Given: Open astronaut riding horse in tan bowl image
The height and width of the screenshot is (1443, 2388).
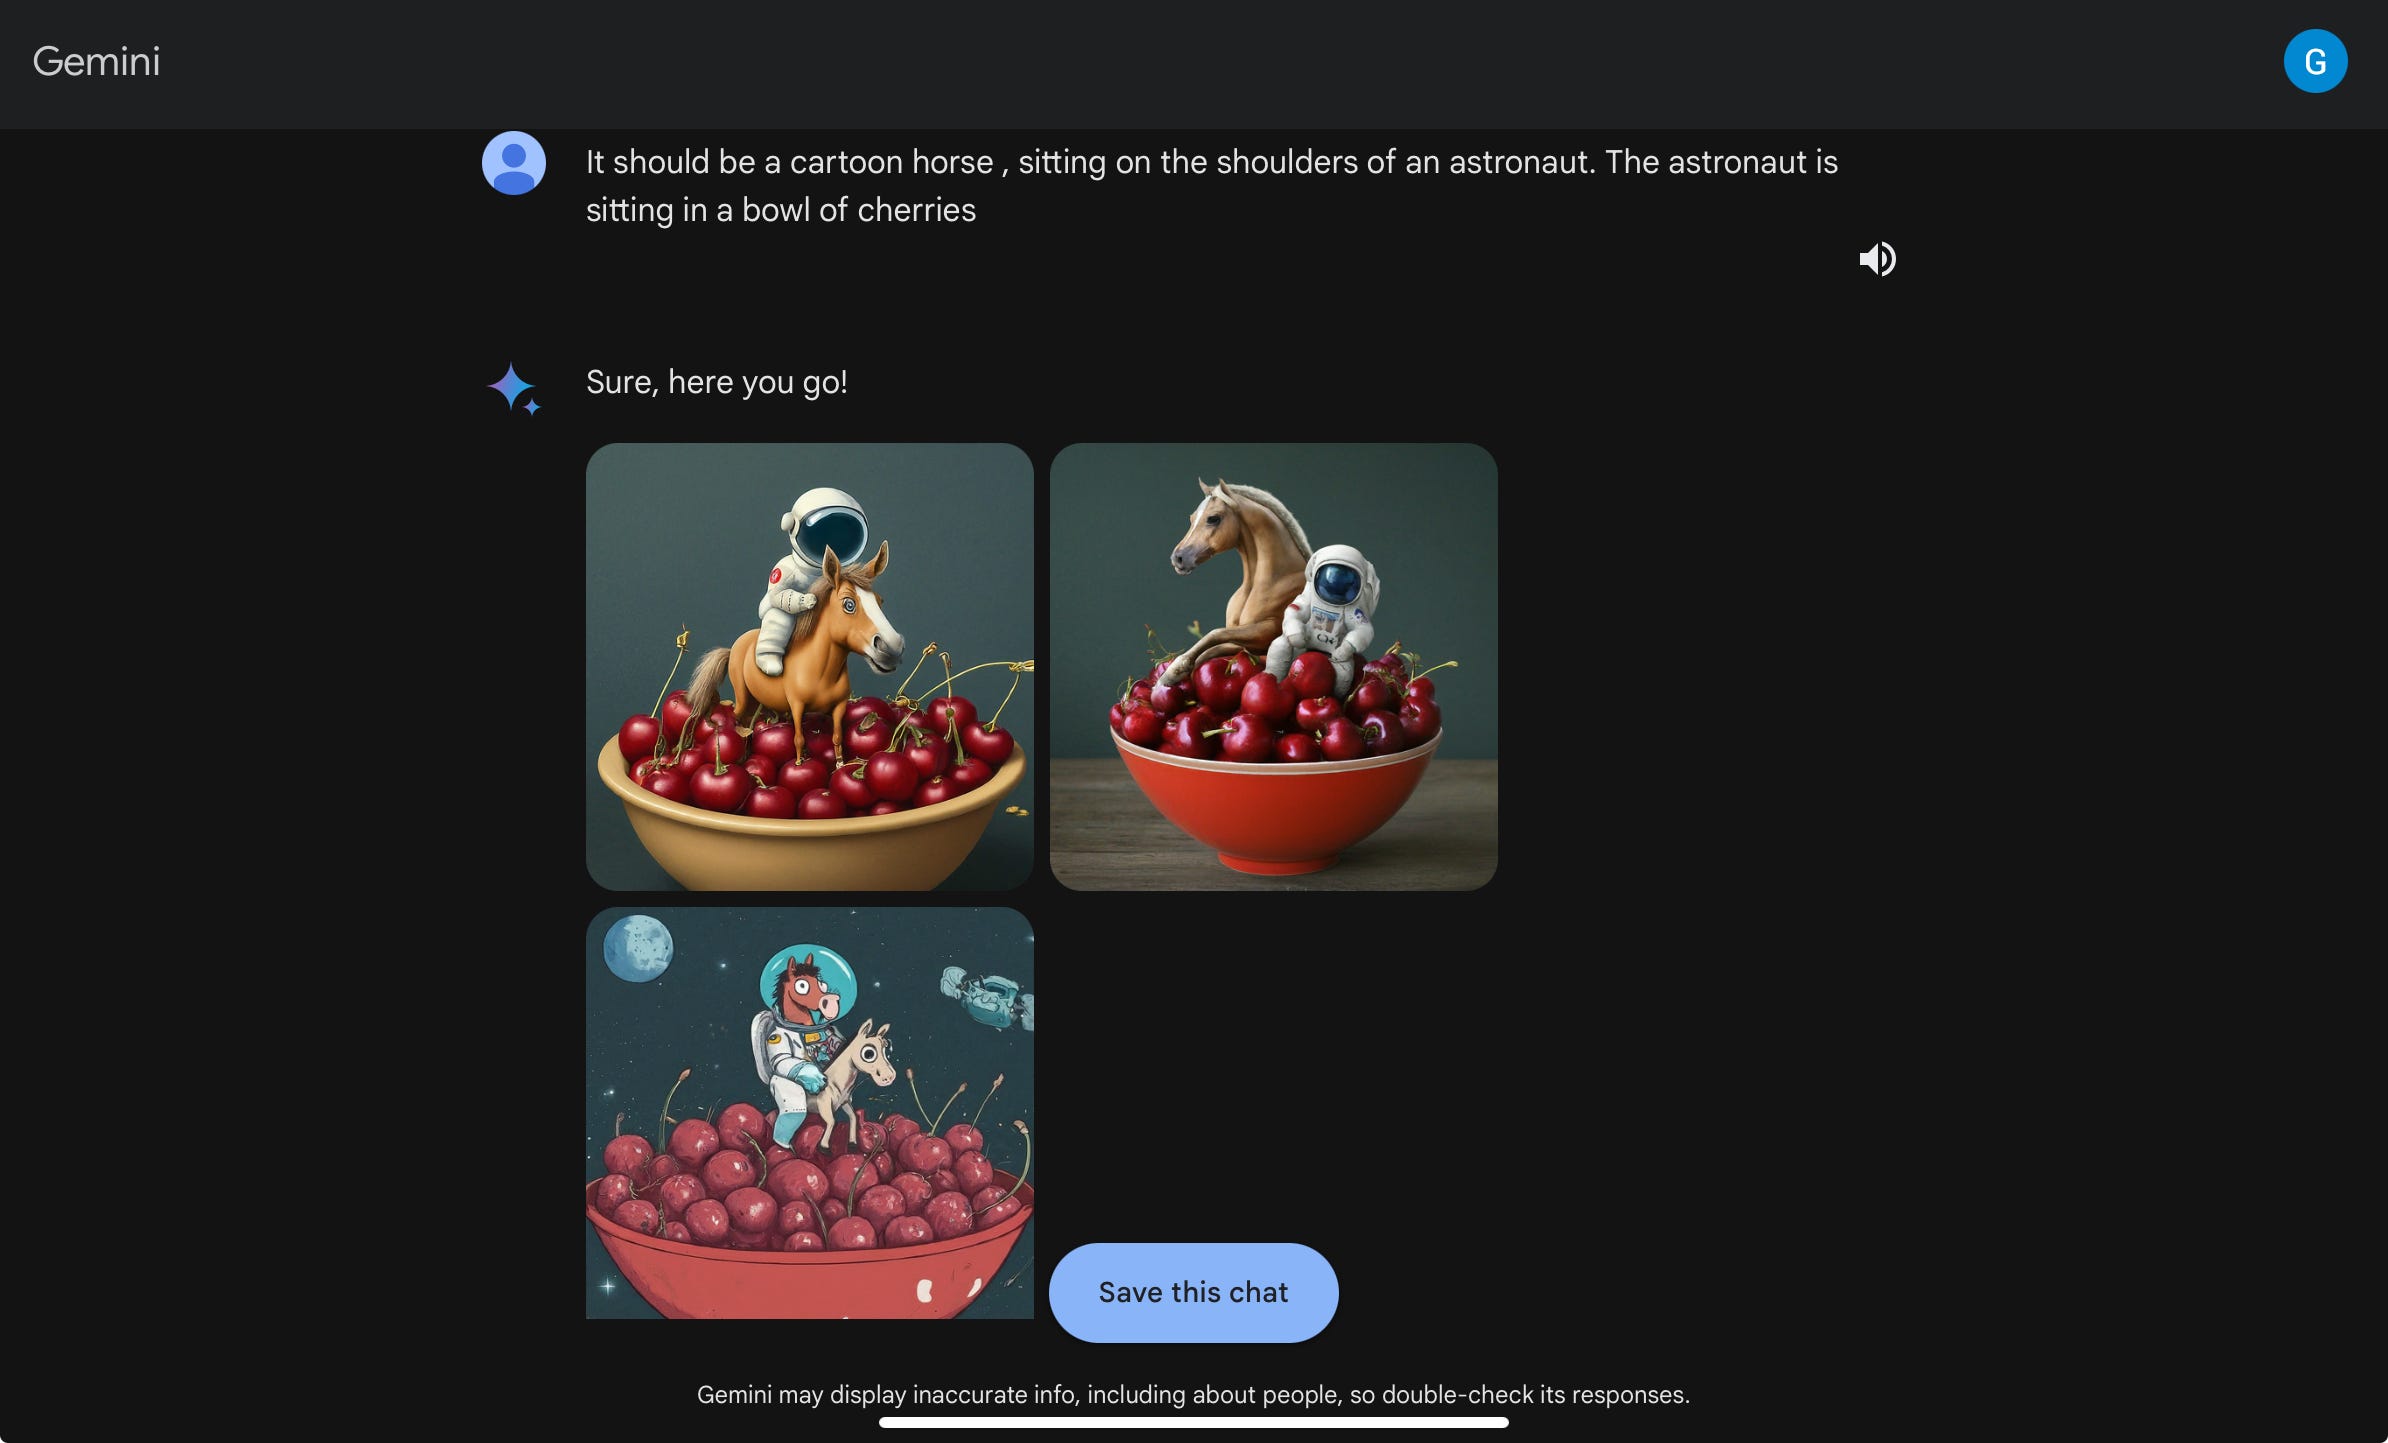Looking at the screenshot, I should [x=809, y=666].
